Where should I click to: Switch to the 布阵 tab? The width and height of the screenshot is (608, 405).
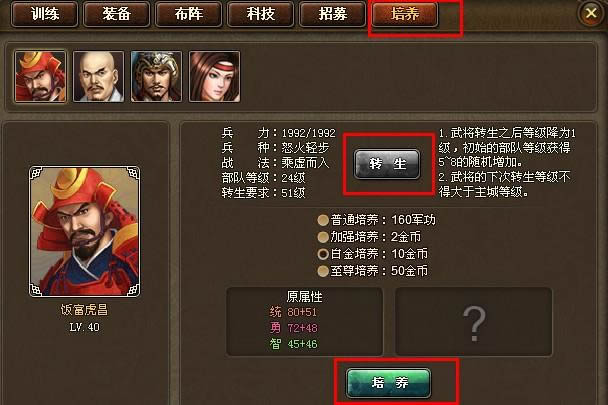188,14
